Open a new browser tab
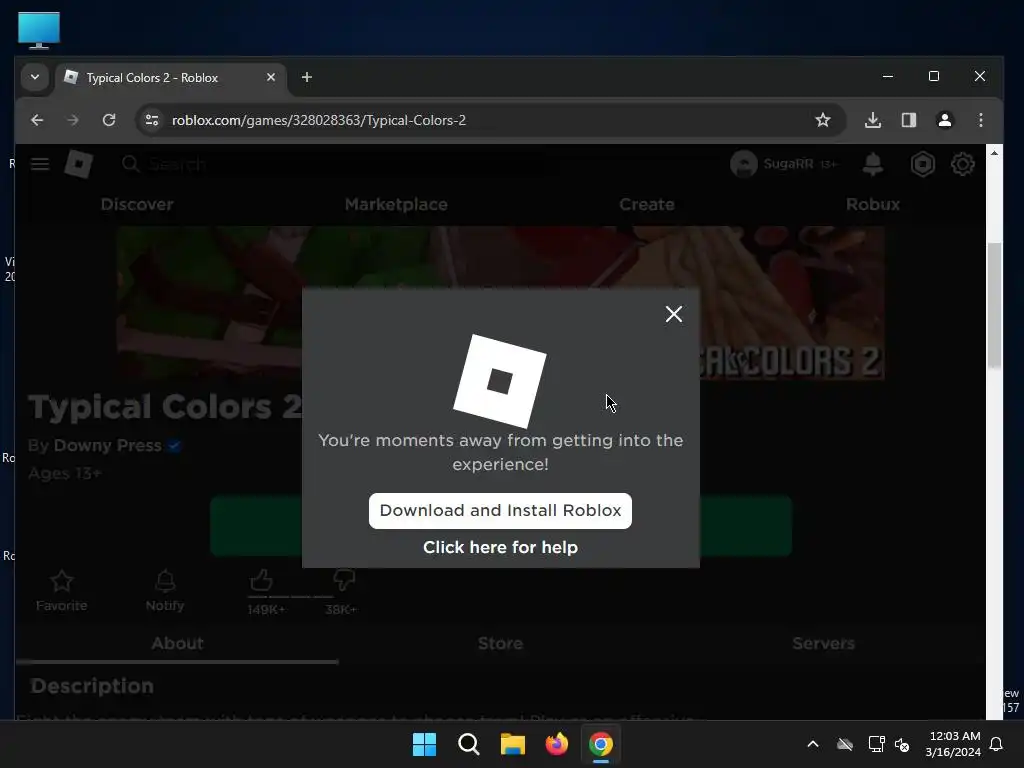This screenshot has height=768, width=1024. click(306, 77)
